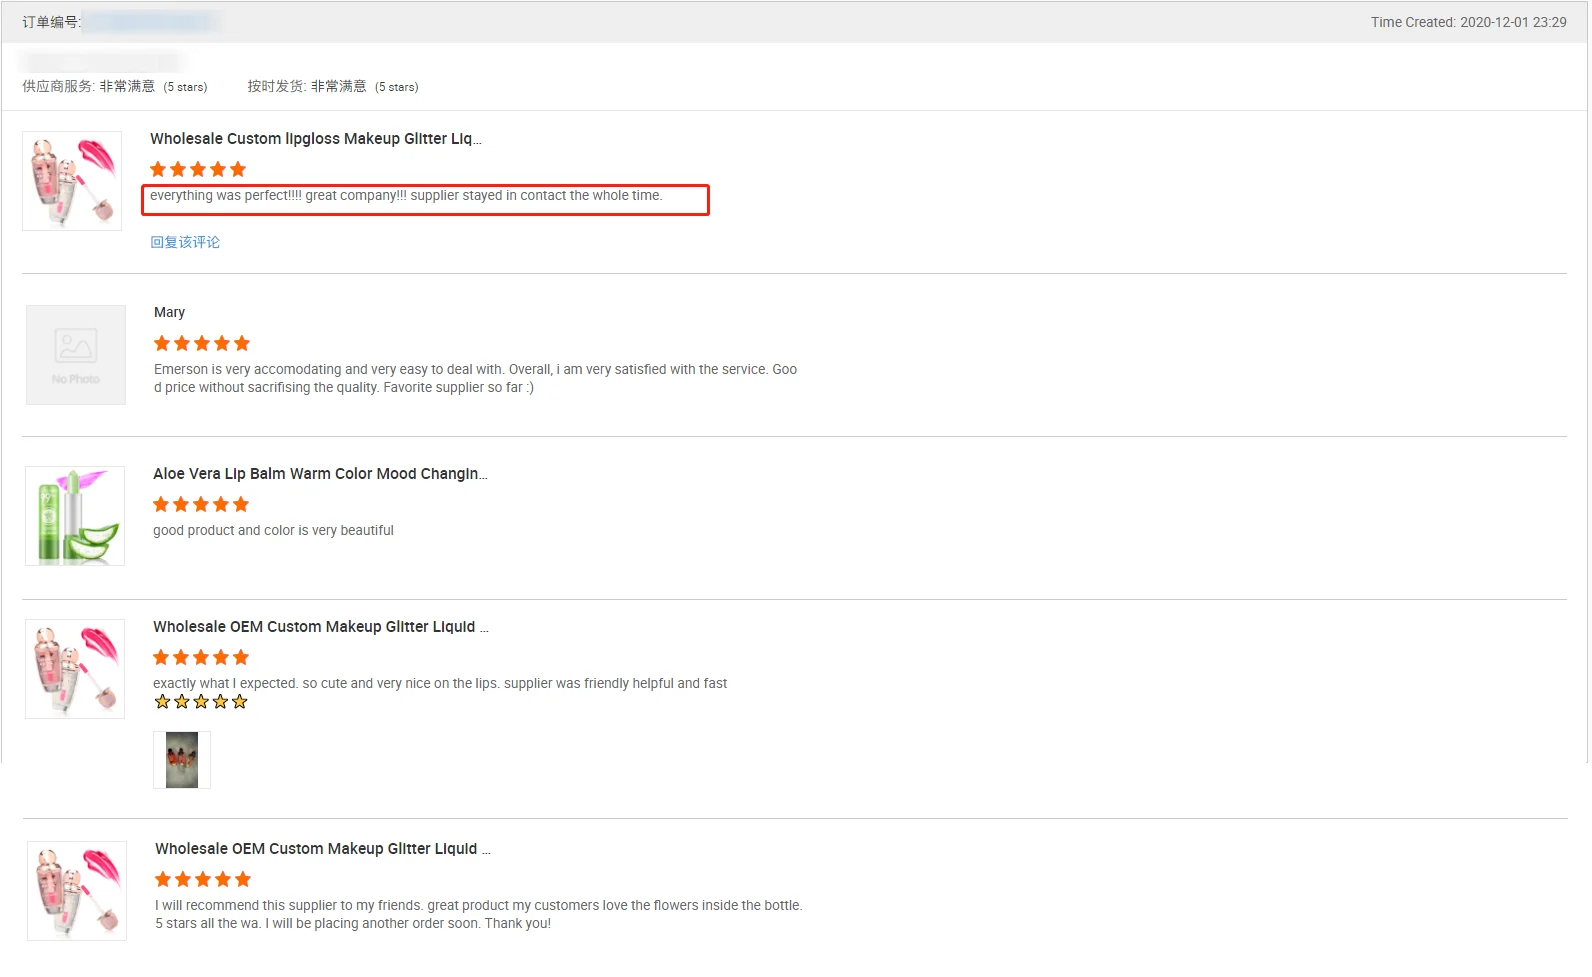Open the product title above 'exactly what I expected' review
This screenshot has width=1592, height=977.
(321, 627)
